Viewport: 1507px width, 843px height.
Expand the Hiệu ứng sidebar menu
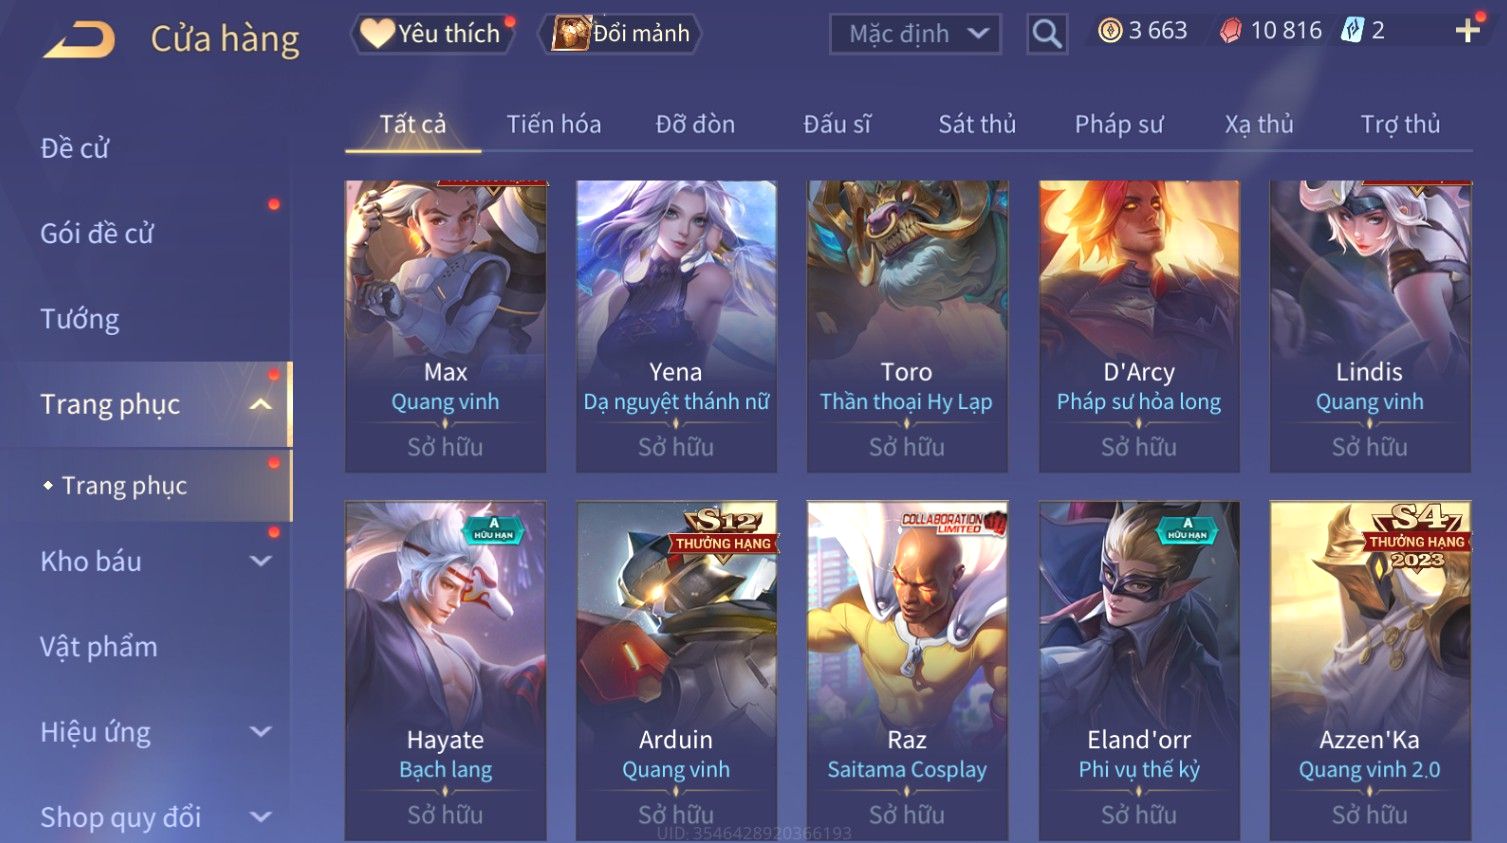pyautogui.click(x=261, y=732)
